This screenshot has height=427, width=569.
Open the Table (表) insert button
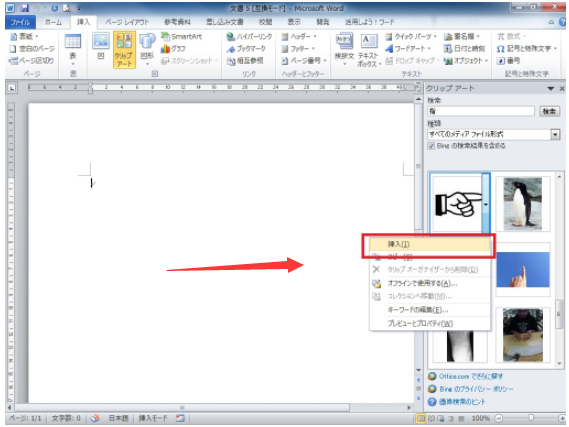73,49
